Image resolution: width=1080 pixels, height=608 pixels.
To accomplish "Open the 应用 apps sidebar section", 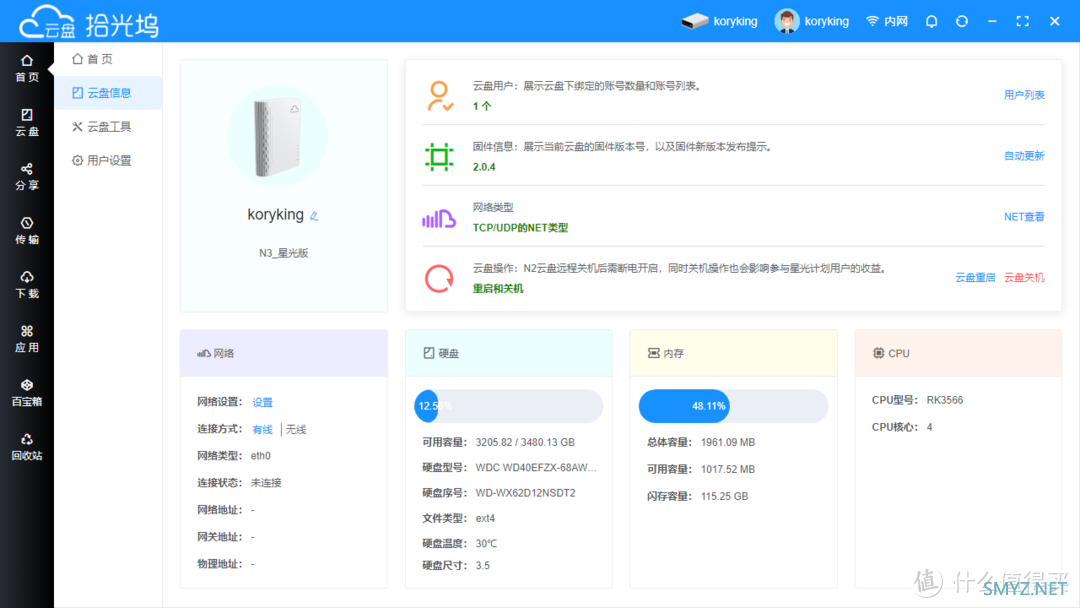I will tap(27, 339).
